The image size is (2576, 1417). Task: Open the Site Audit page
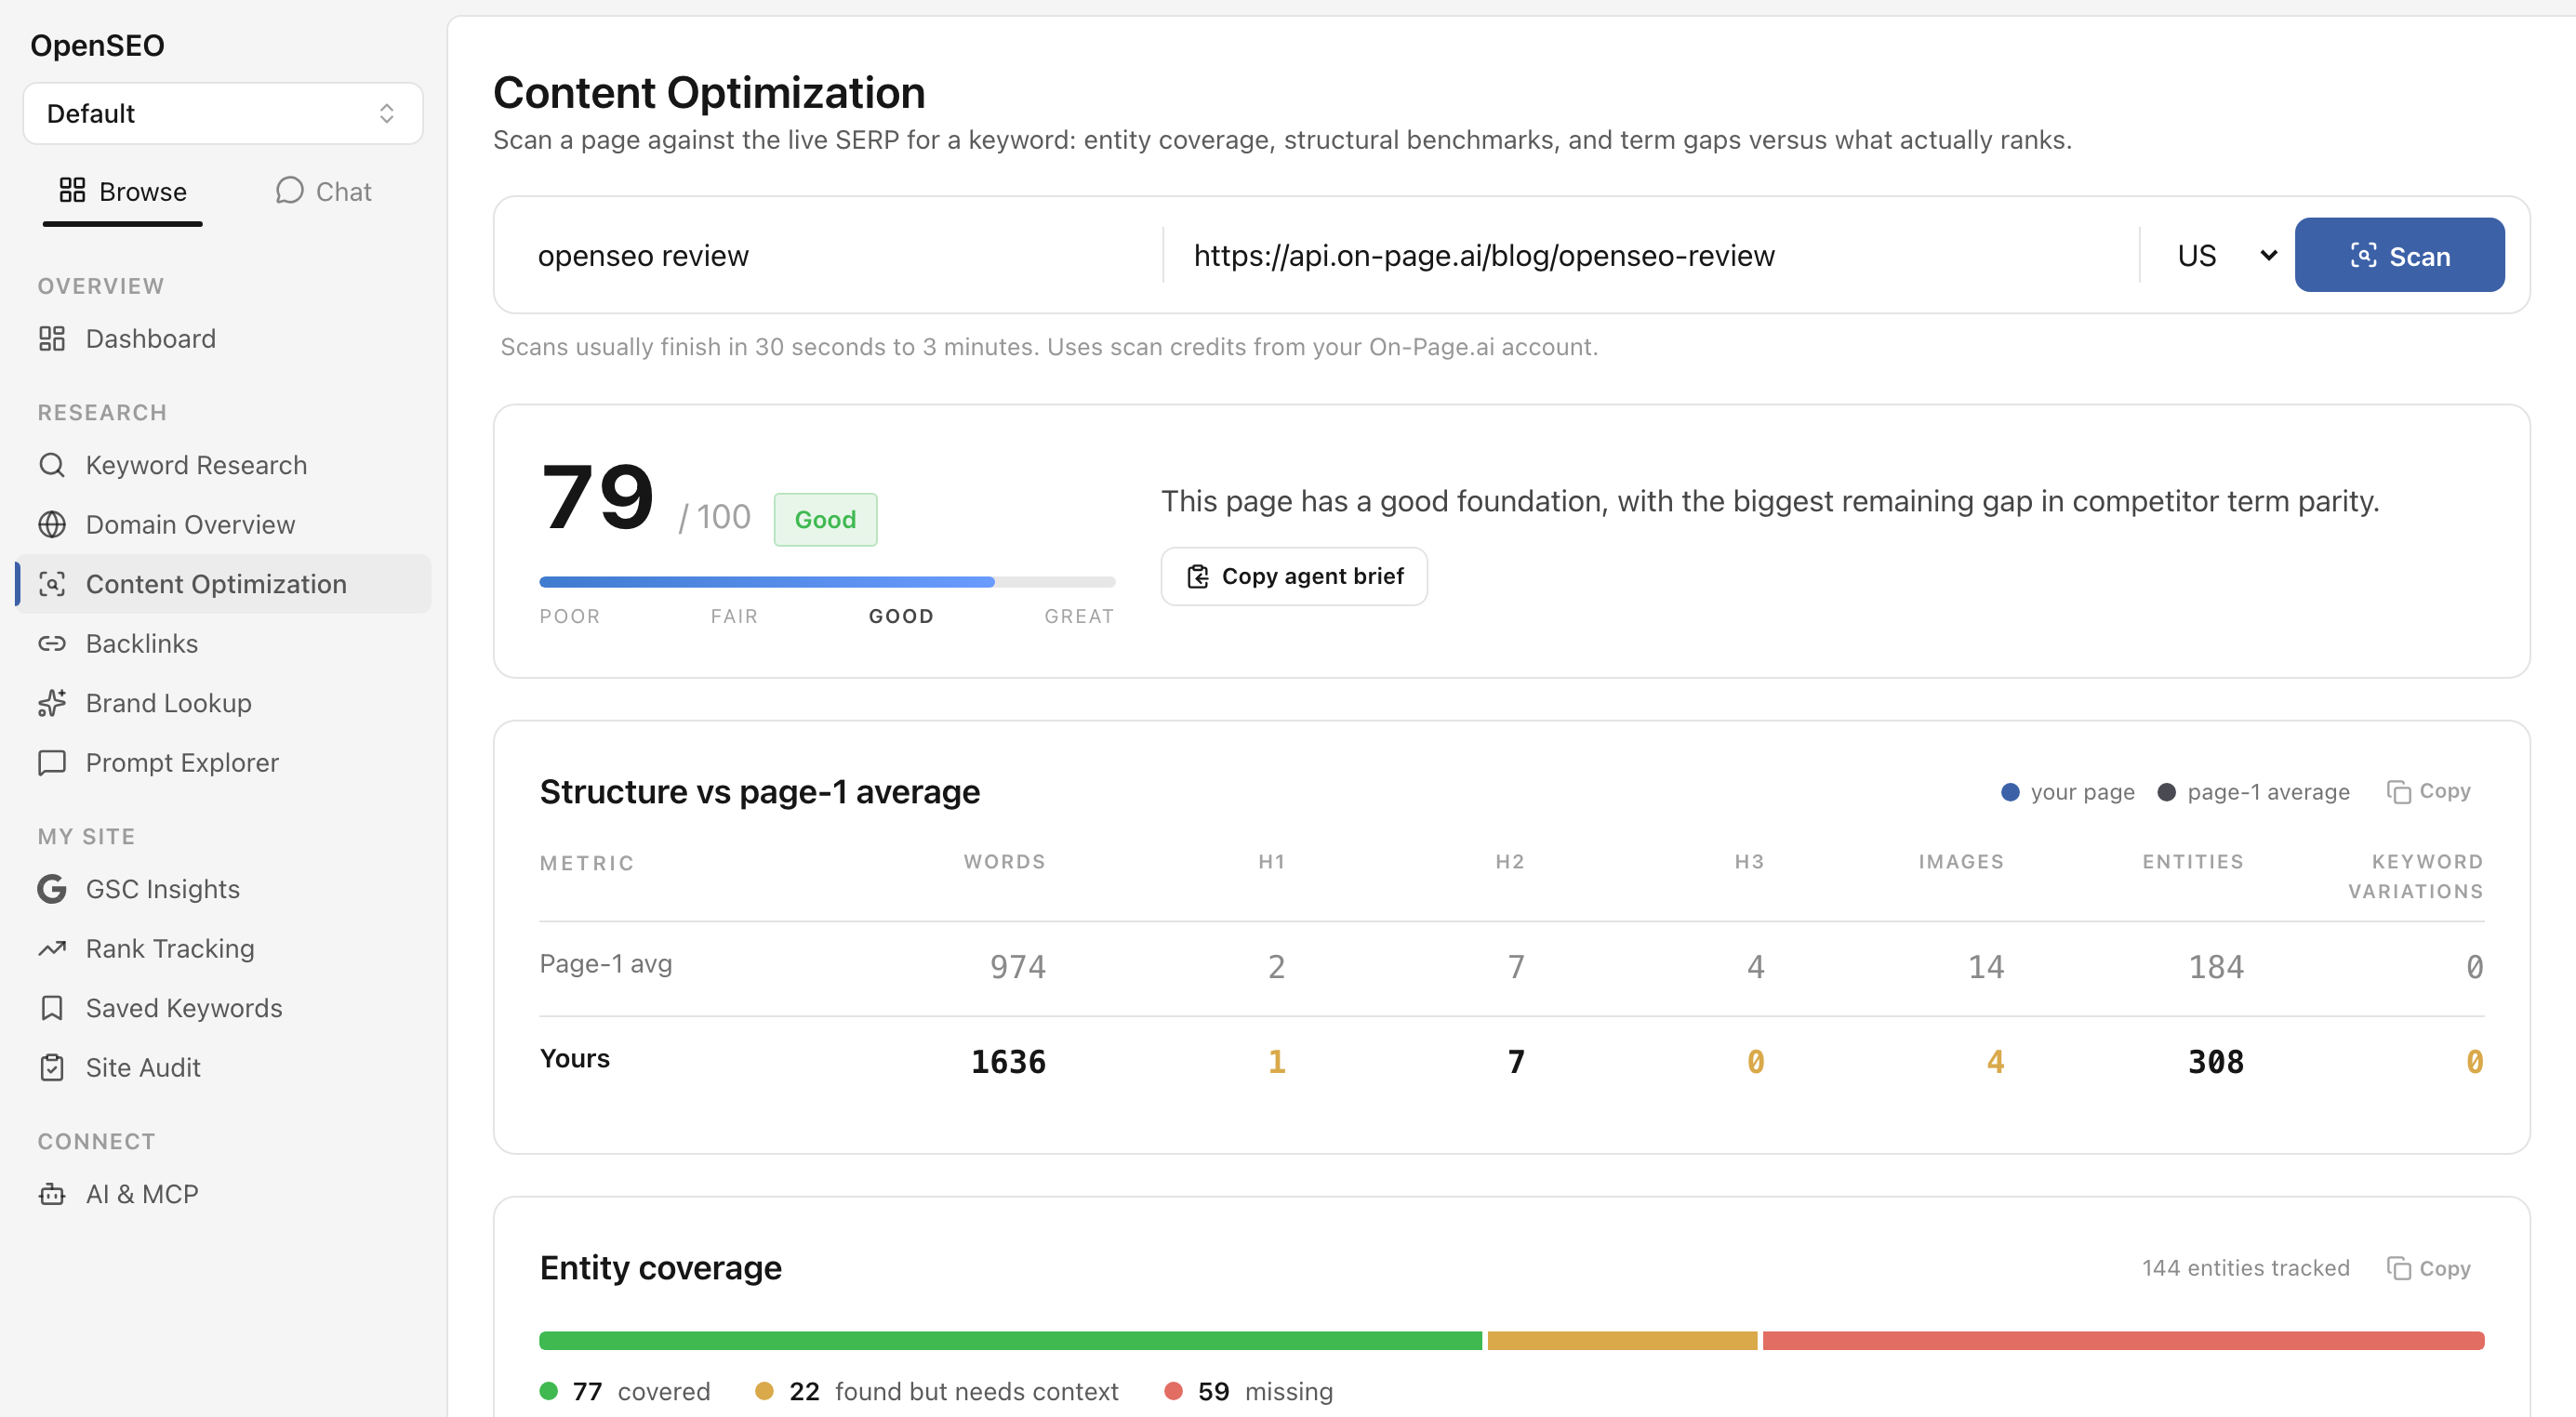point(223,1068)
